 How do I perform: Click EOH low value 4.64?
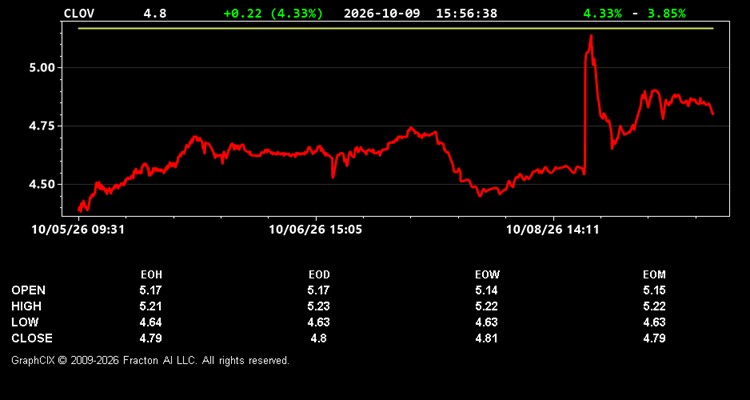151,322
